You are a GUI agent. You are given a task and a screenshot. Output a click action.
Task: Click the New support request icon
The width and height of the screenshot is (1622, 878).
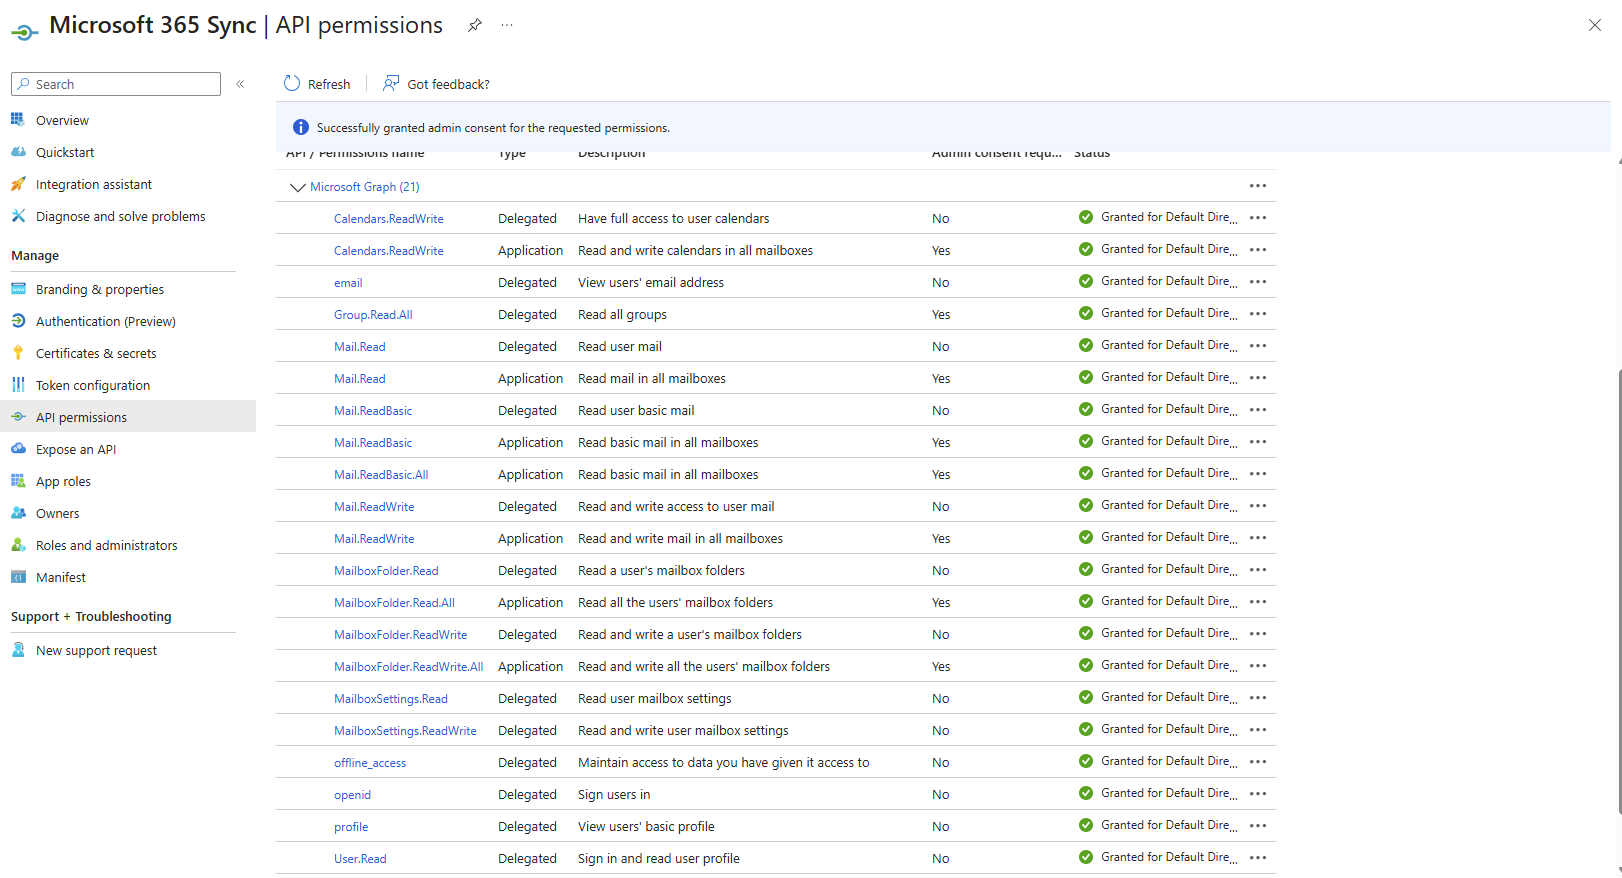coord(18,650)
